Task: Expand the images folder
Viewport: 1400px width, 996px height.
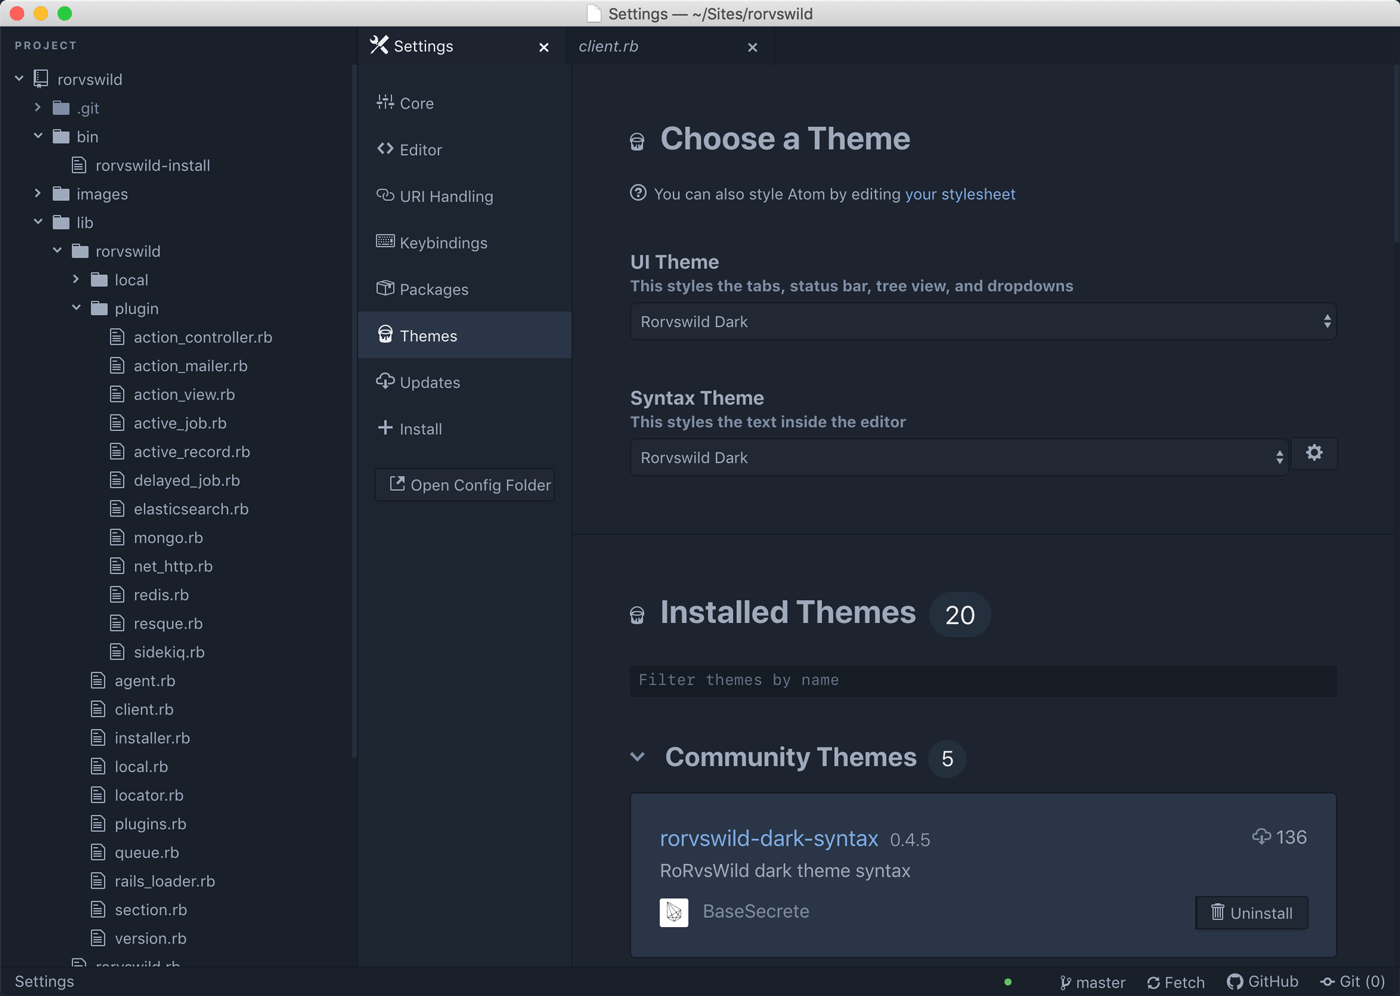Action: (38, 194)
